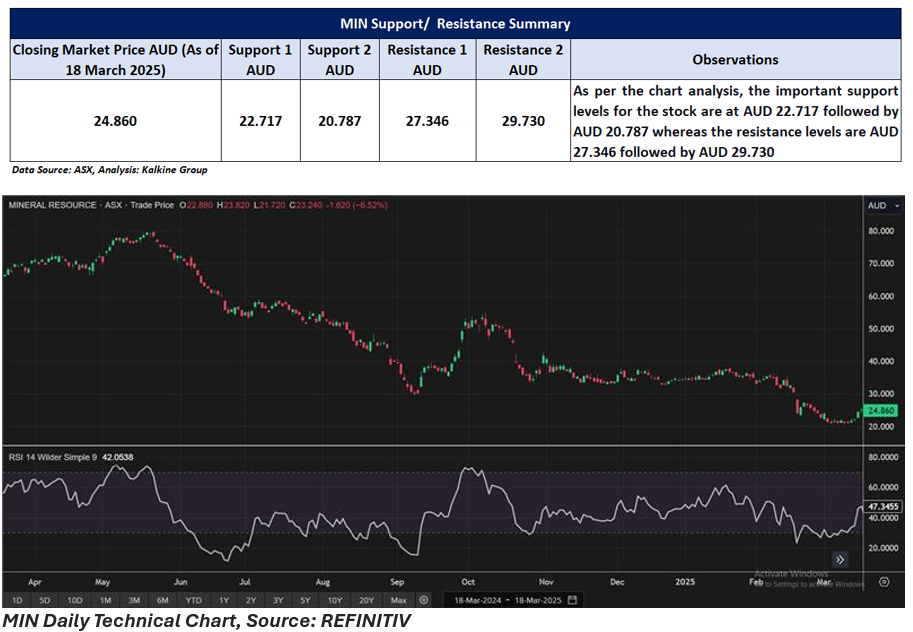Click the Support 1 value 22.717

pos(260,121)
